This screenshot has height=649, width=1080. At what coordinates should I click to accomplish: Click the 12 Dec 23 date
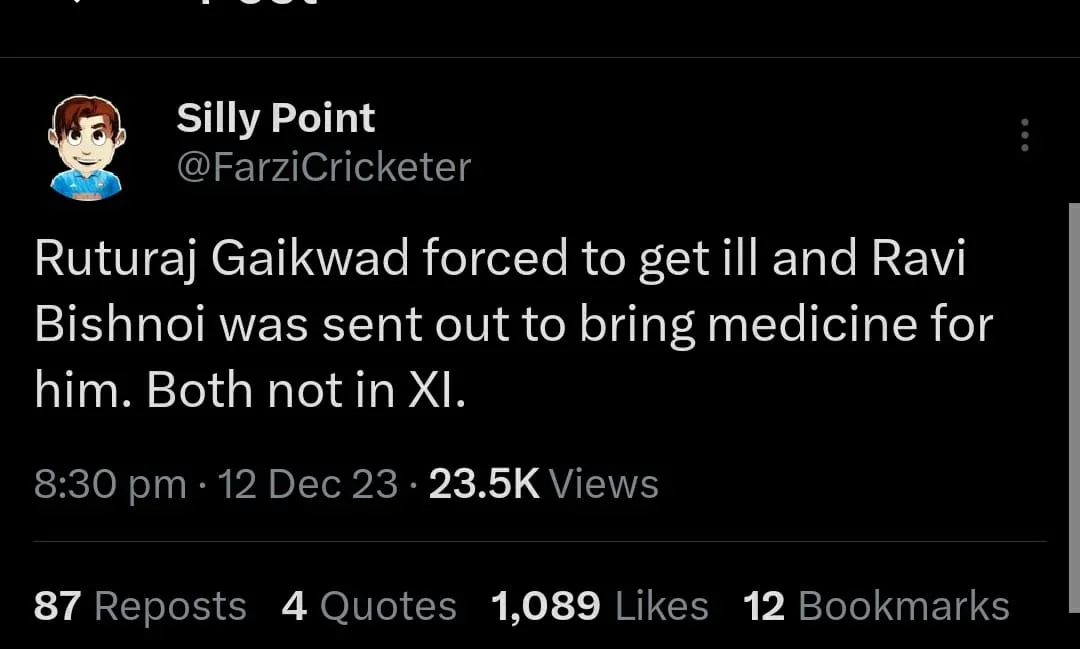(308, 484)
